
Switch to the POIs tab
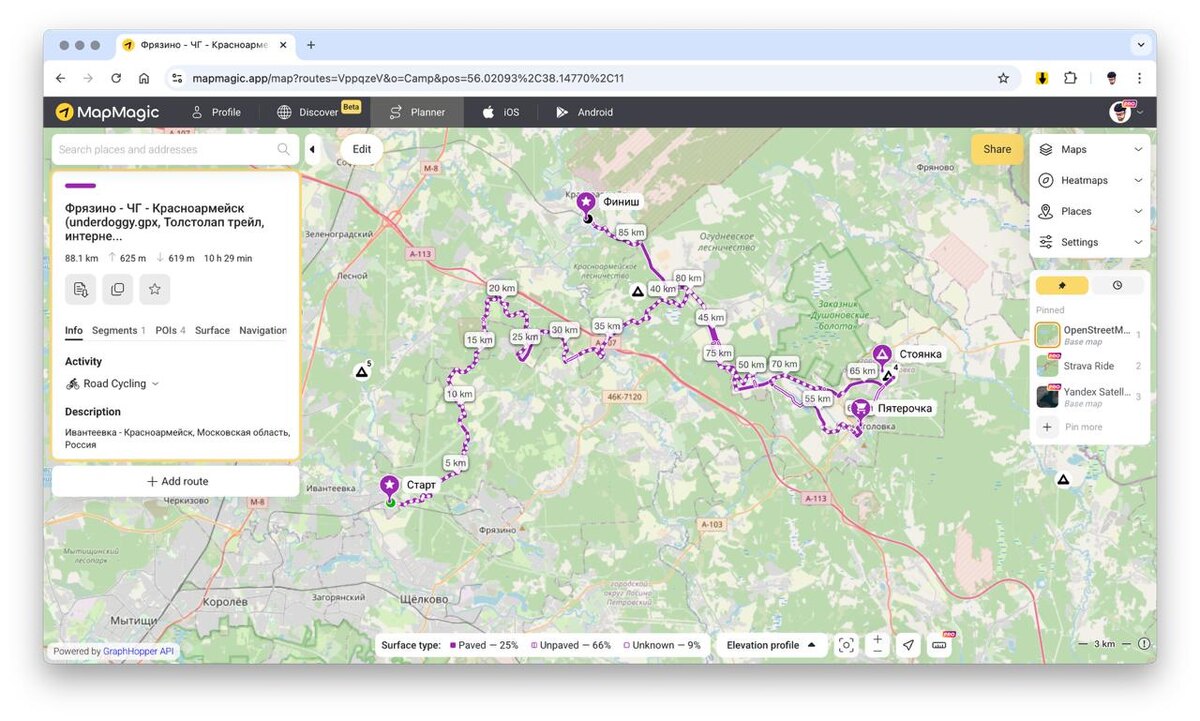[x=170, y=331]
